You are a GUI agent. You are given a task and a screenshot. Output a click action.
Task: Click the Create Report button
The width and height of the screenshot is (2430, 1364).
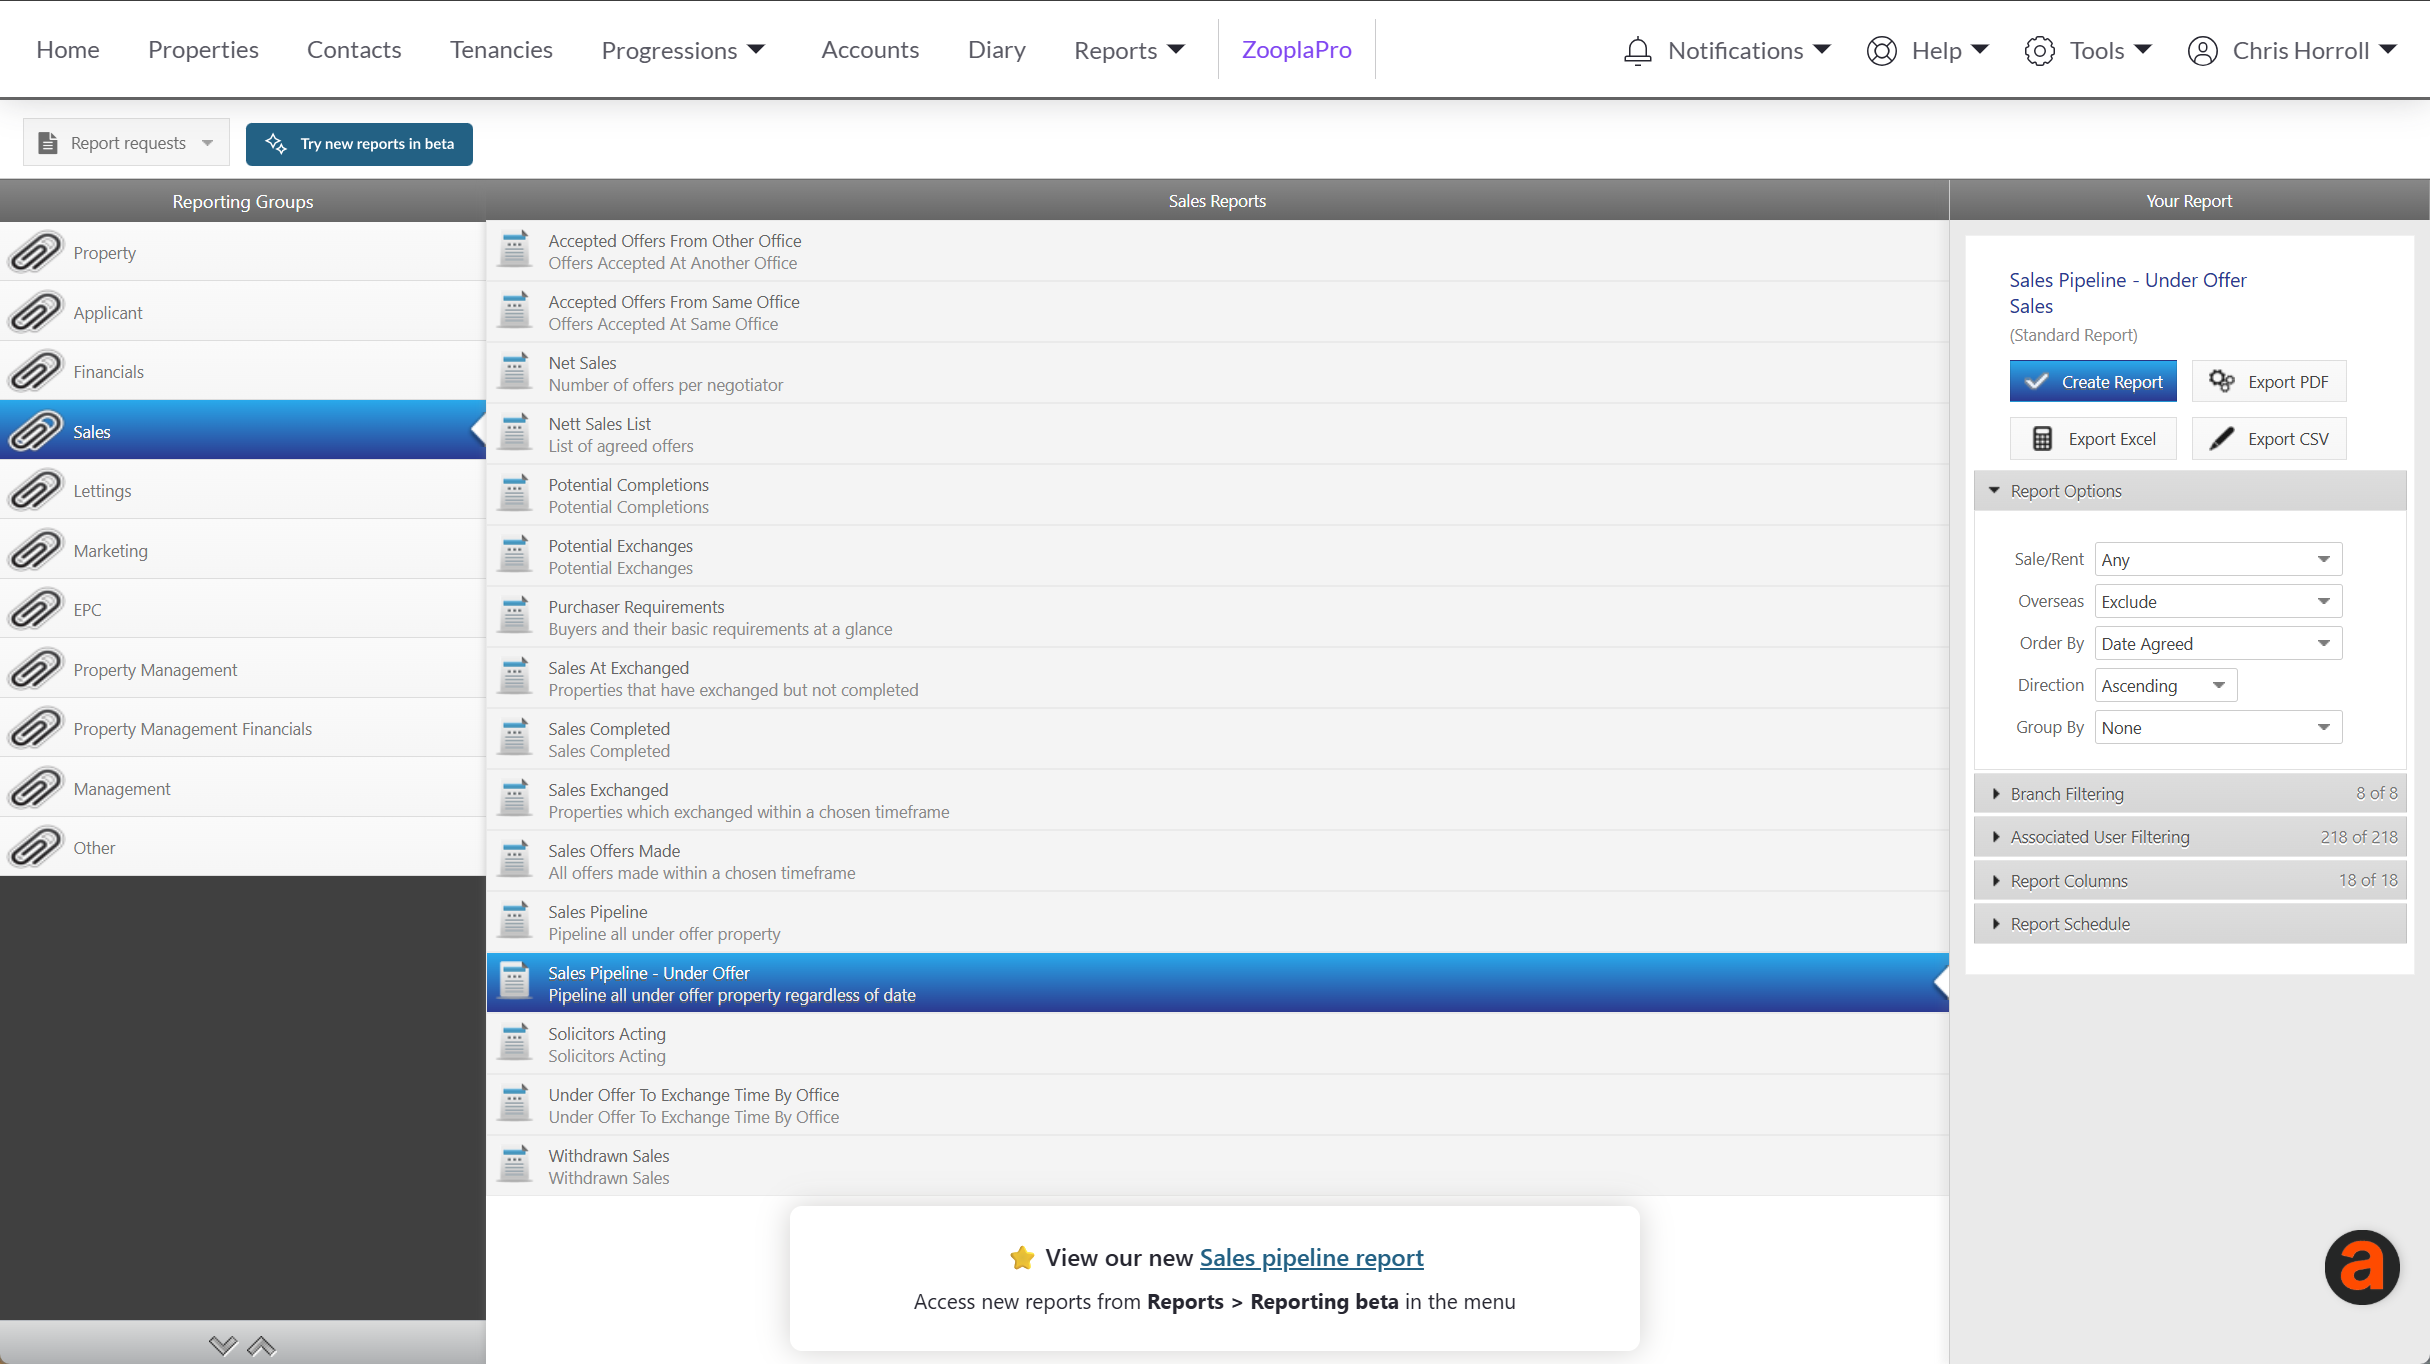tap(2092, 381)
